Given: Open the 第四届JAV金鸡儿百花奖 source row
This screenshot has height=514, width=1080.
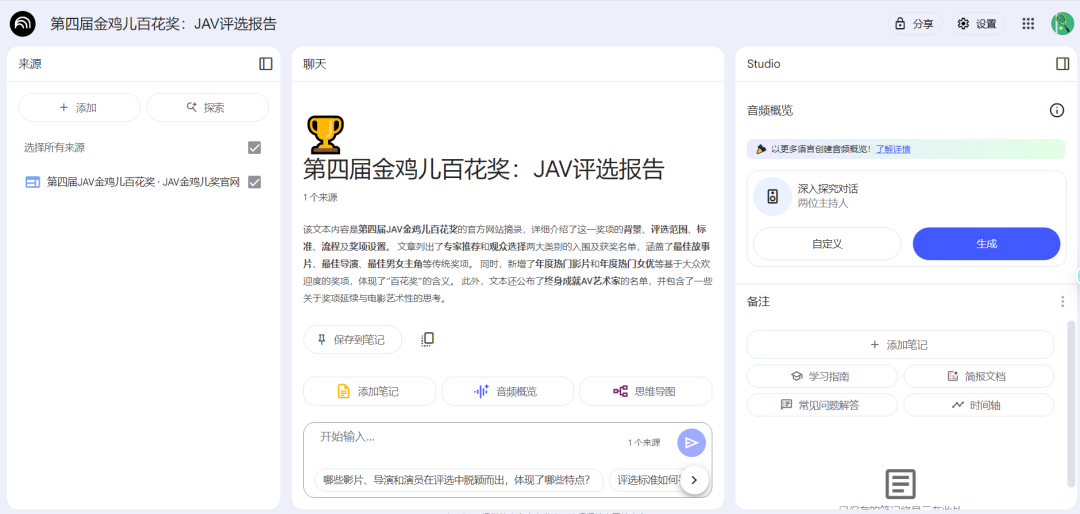Looking at the screenshot, I should (143, 182).
